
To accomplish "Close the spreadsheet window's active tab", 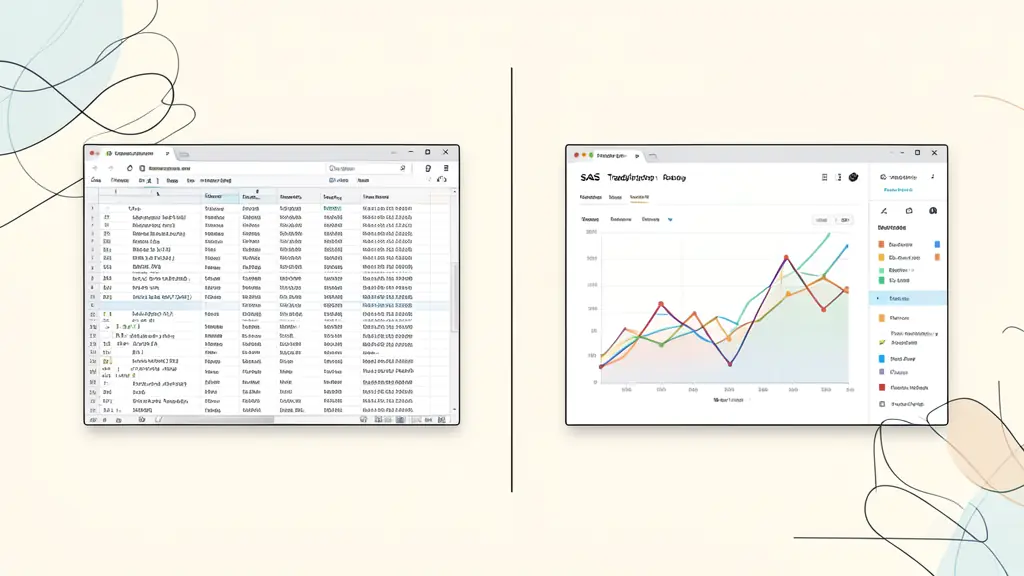I will [x=167, y=153].
